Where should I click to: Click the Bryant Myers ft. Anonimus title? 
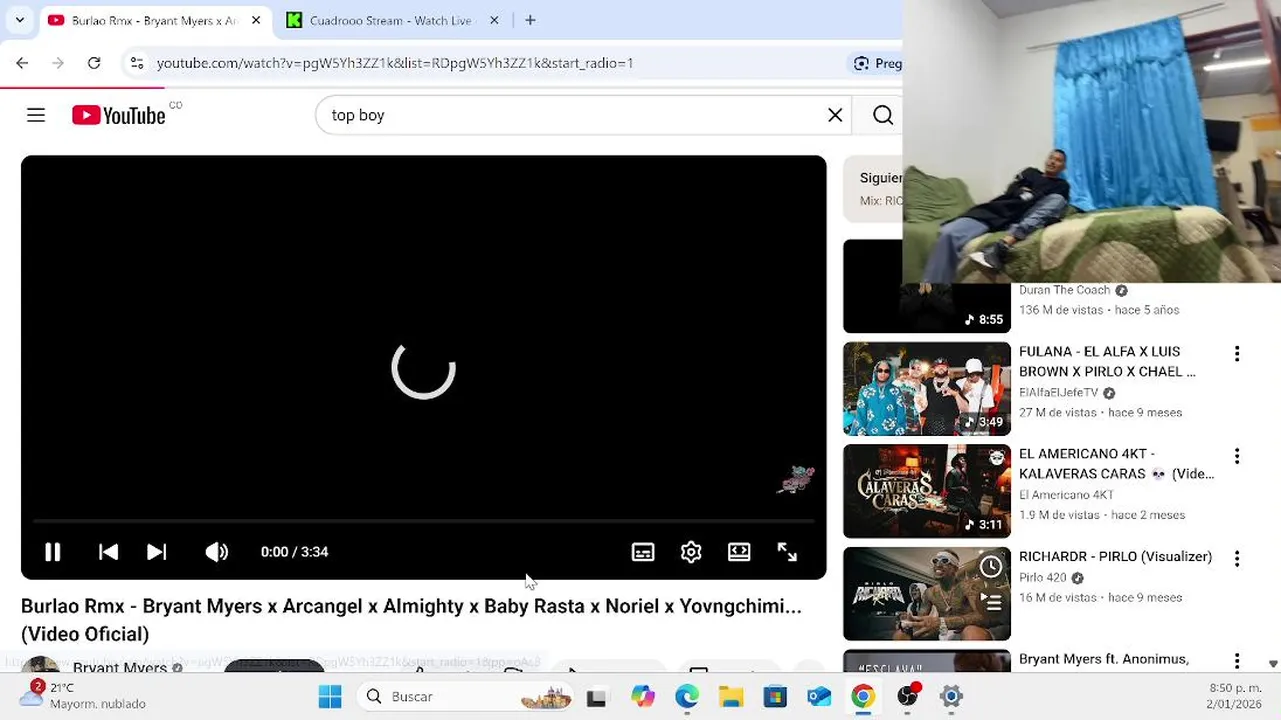tap(1104, 659)
